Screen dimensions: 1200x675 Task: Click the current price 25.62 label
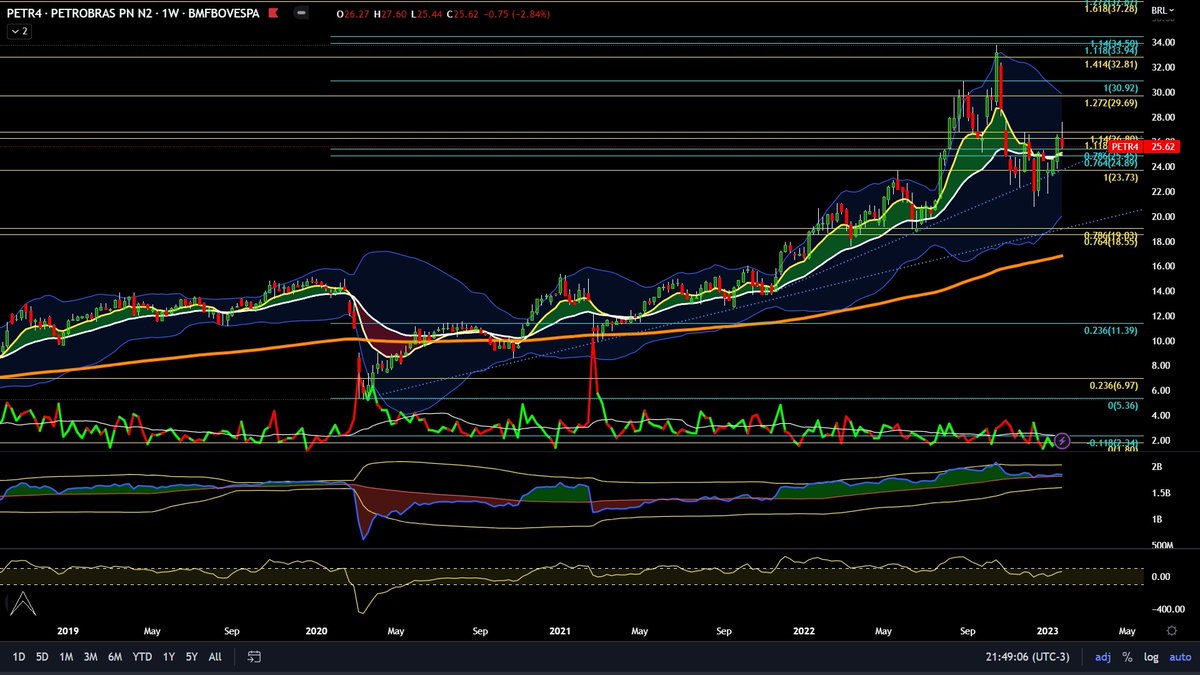pos(1161,146)
